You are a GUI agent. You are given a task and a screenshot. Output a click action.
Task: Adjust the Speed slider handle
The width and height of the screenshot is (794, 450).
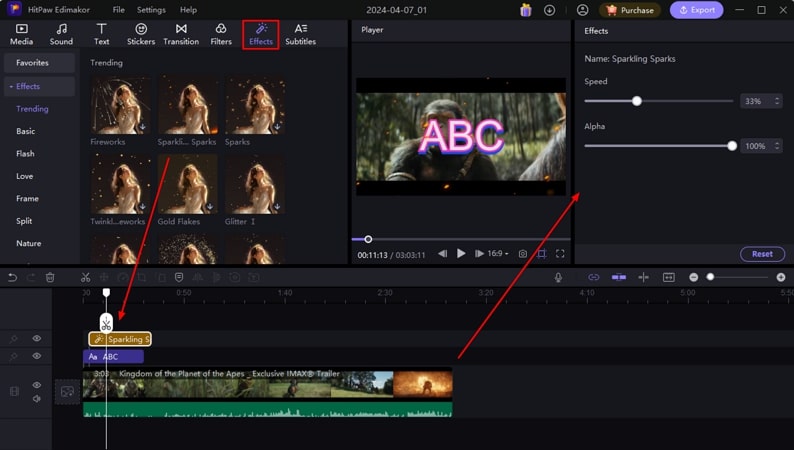tap(637, 101)
